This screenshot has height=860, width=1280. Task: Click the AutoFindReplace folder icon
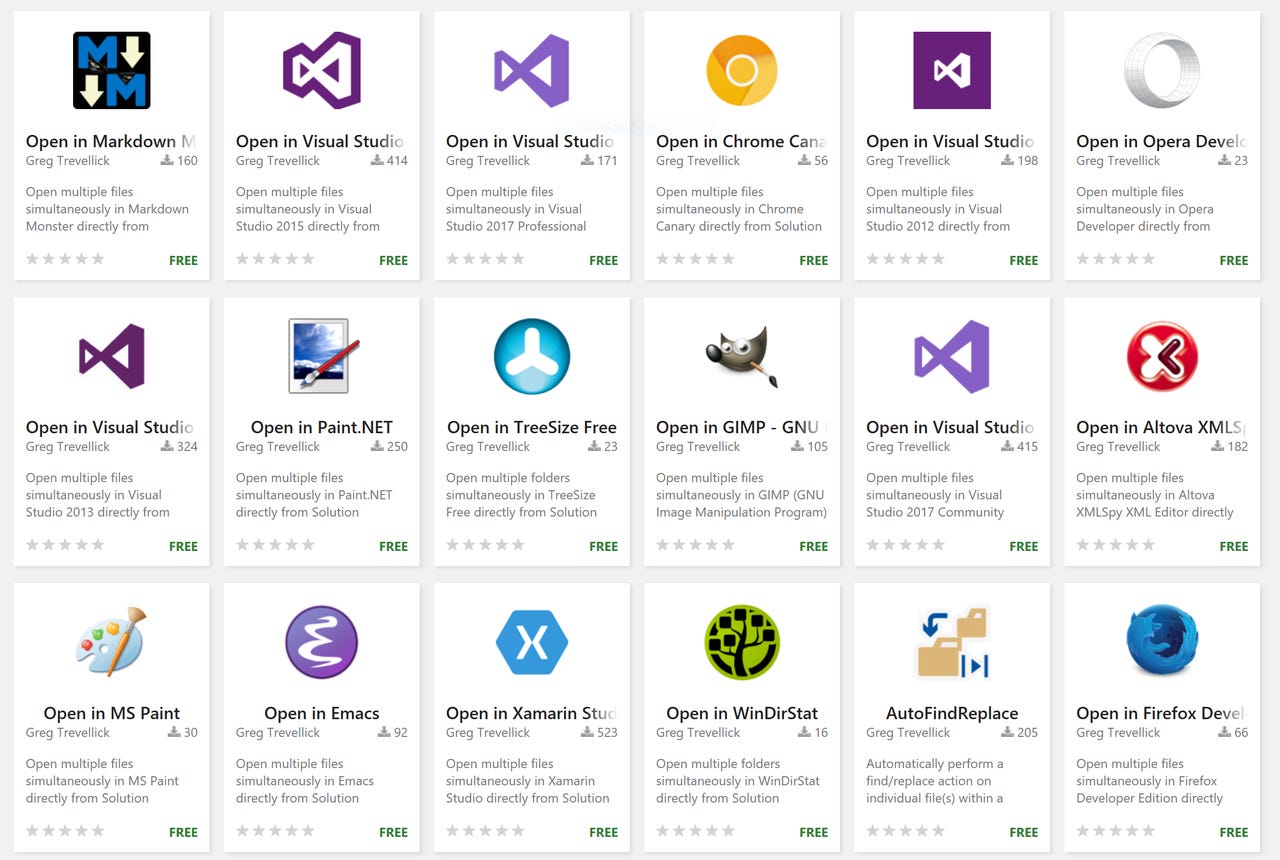click(951, 642)
